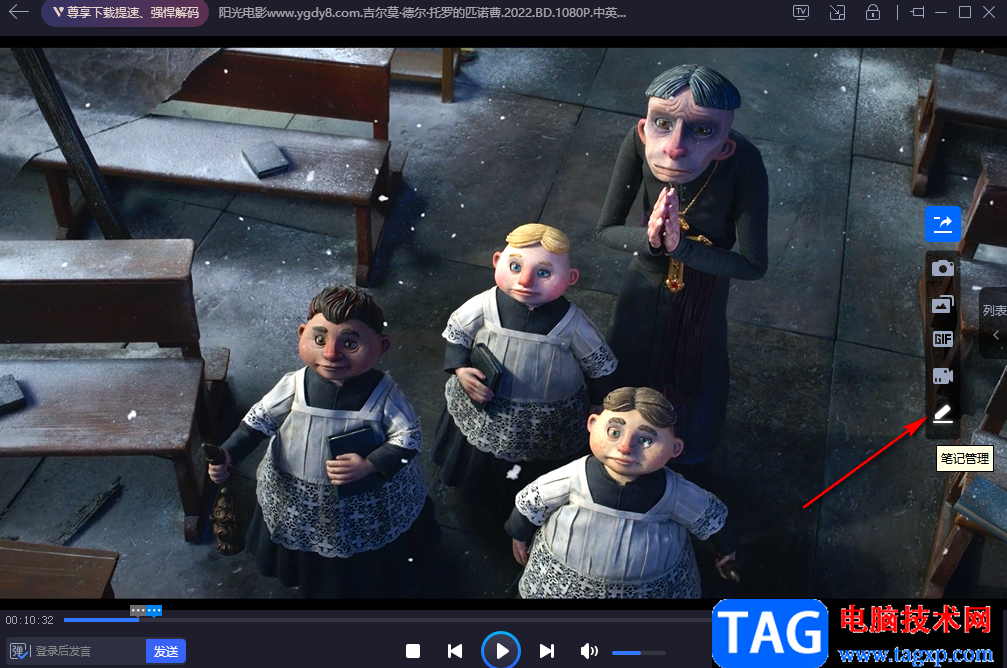This screenshot has width=1007, height=668.
Task: Pin the player window on top
Action: tap(918, 12)
